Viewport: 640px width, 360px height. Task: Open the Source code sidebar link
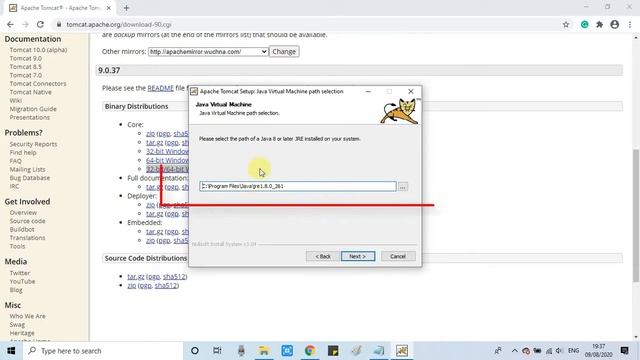tap(27, 221)
